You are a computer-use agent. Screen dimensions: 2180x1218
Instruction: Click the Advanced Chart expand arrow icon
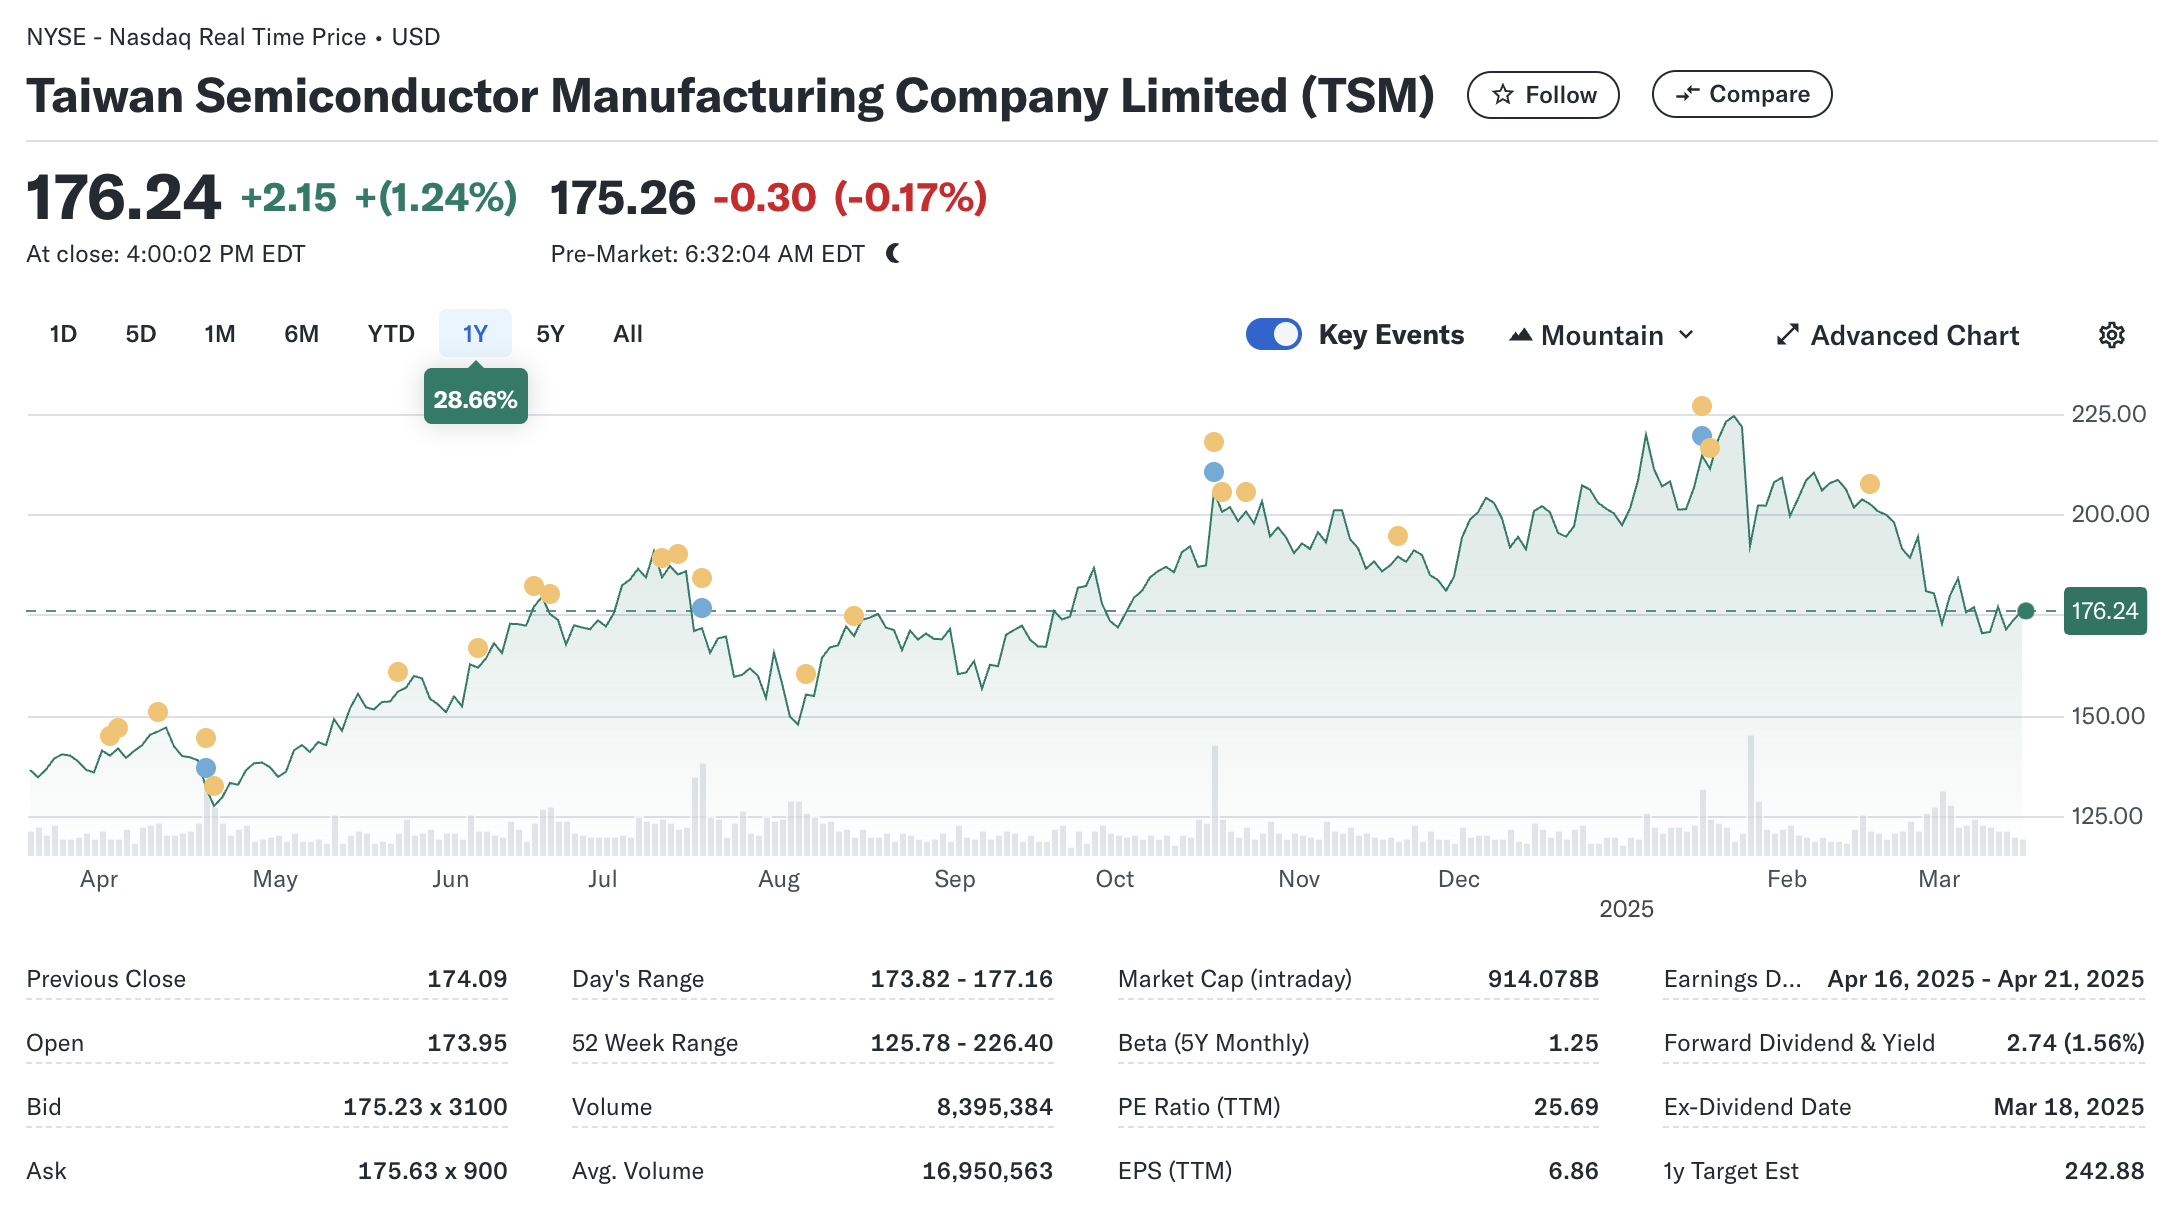click(1787, 335)
